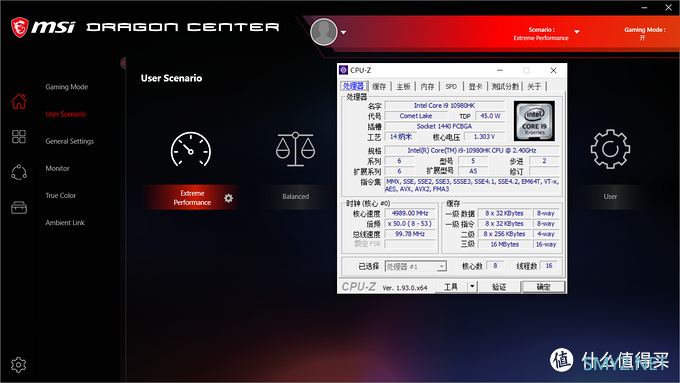Click the Intel Core i9 logo badge
Viewport: 680px width, 383px height.
[x=534, y=121]
